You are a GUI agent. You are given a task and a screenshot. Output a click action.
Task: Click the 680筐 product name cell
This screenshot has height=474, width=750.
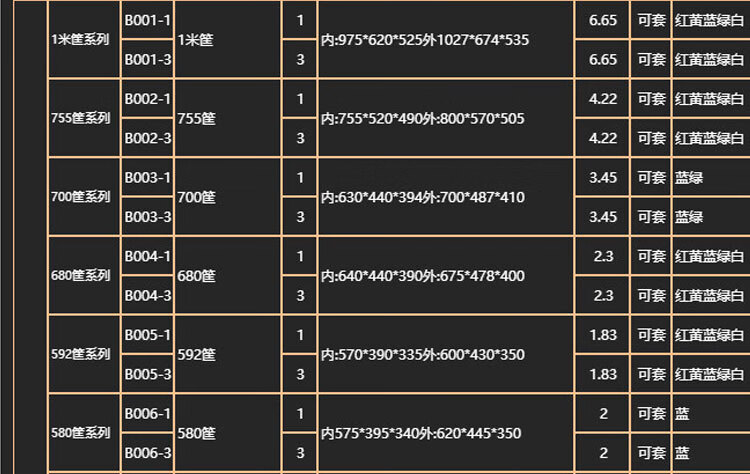tap(196, 275)
